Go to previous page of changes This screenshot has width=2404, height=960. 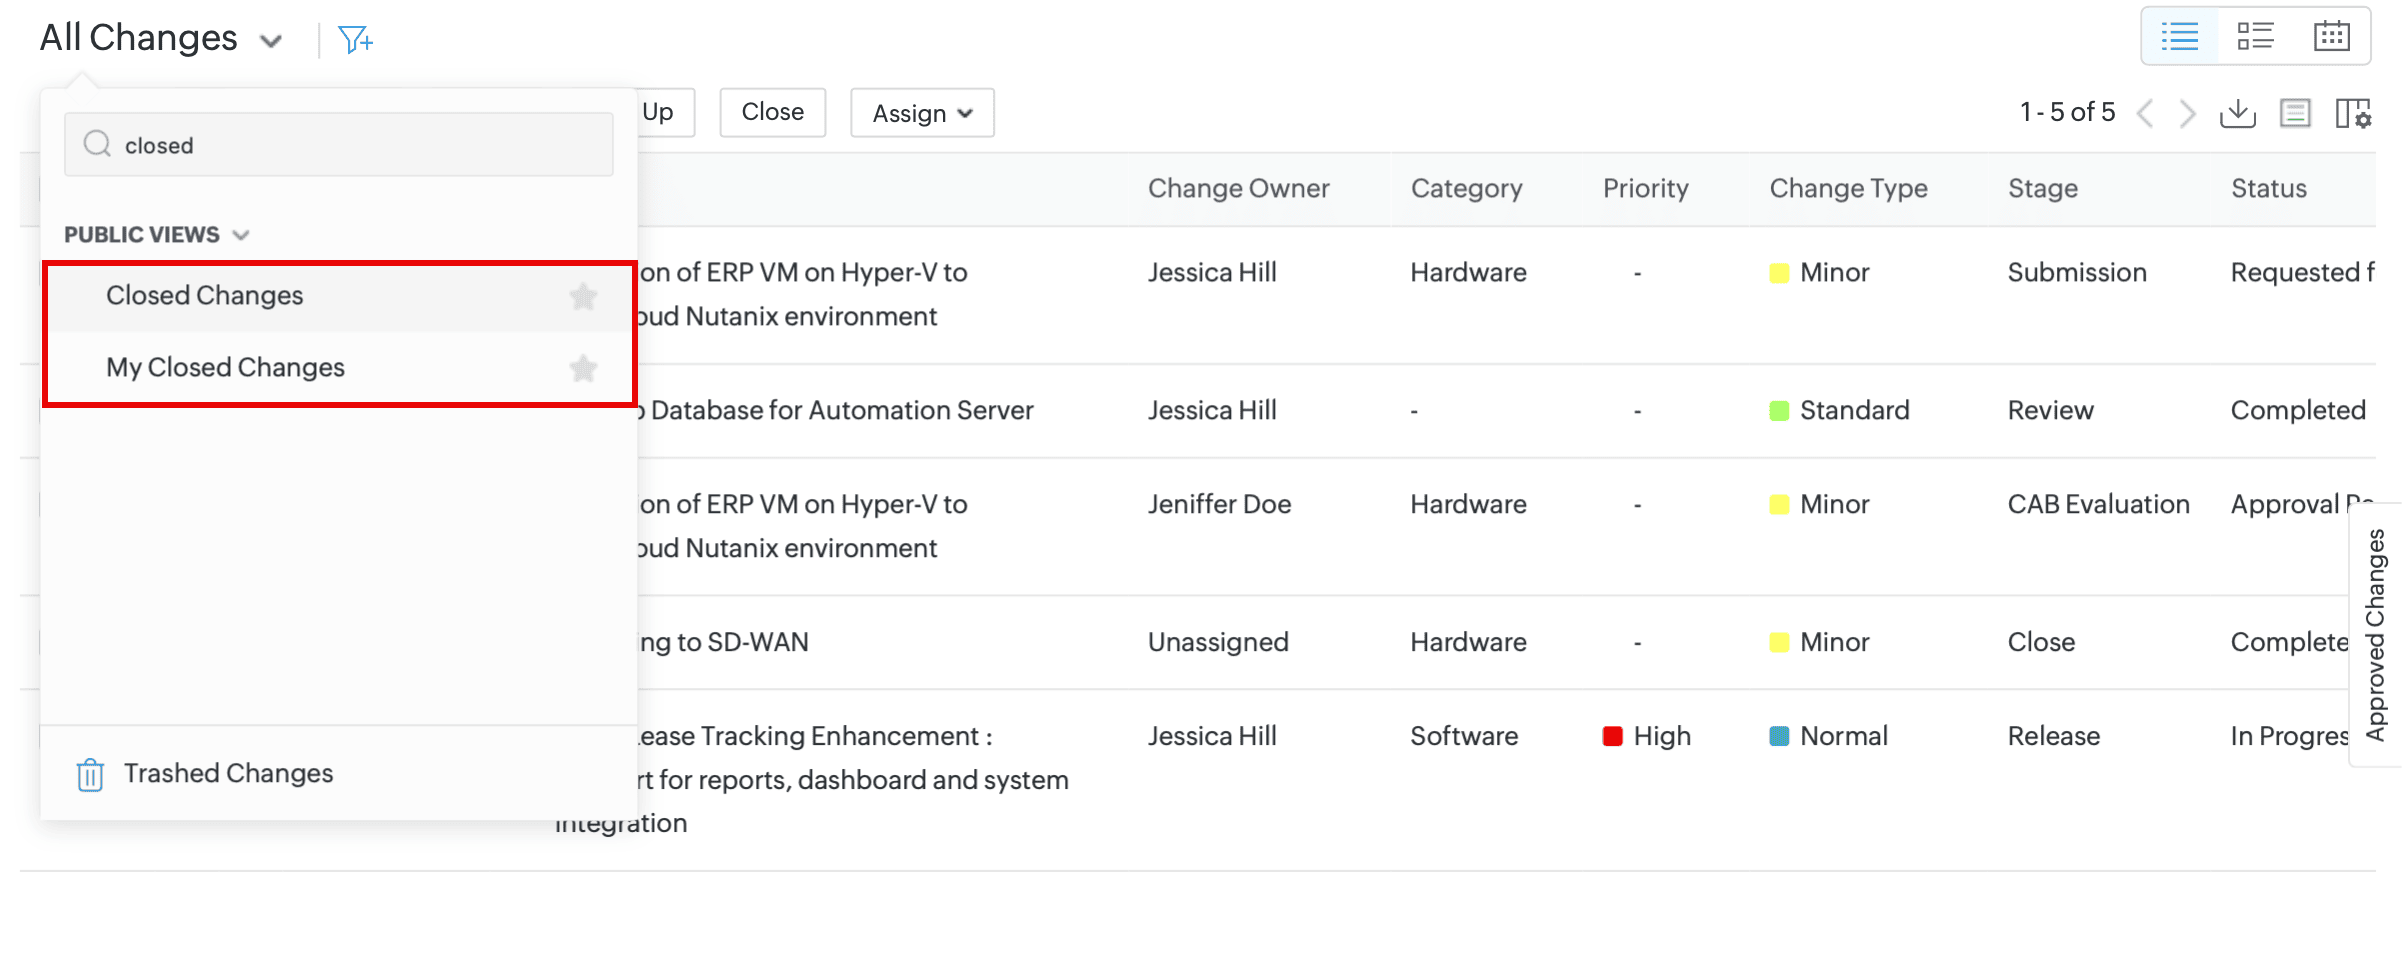tap(2145, 113)
